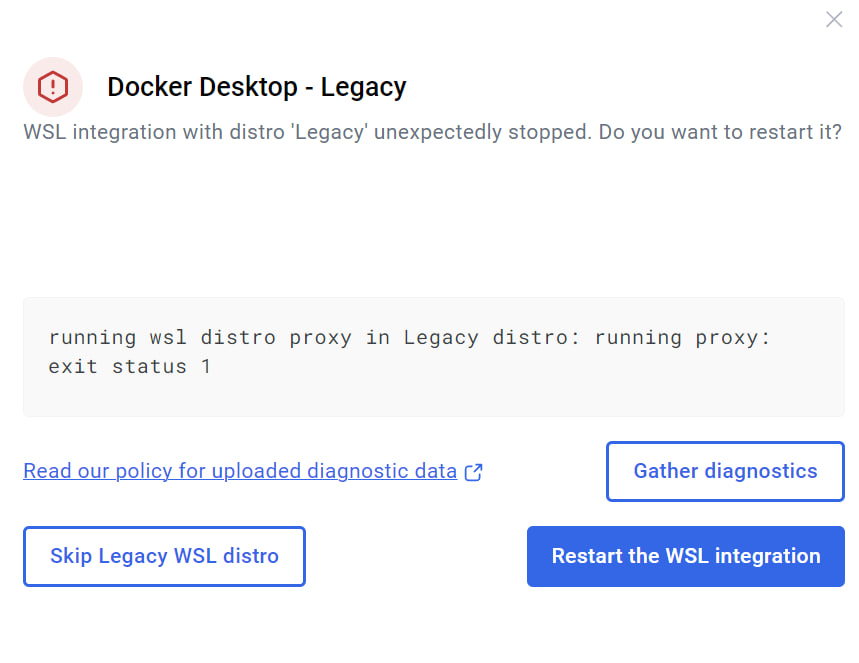Click the 'running proxy:' text in error box

coord(682,338)
